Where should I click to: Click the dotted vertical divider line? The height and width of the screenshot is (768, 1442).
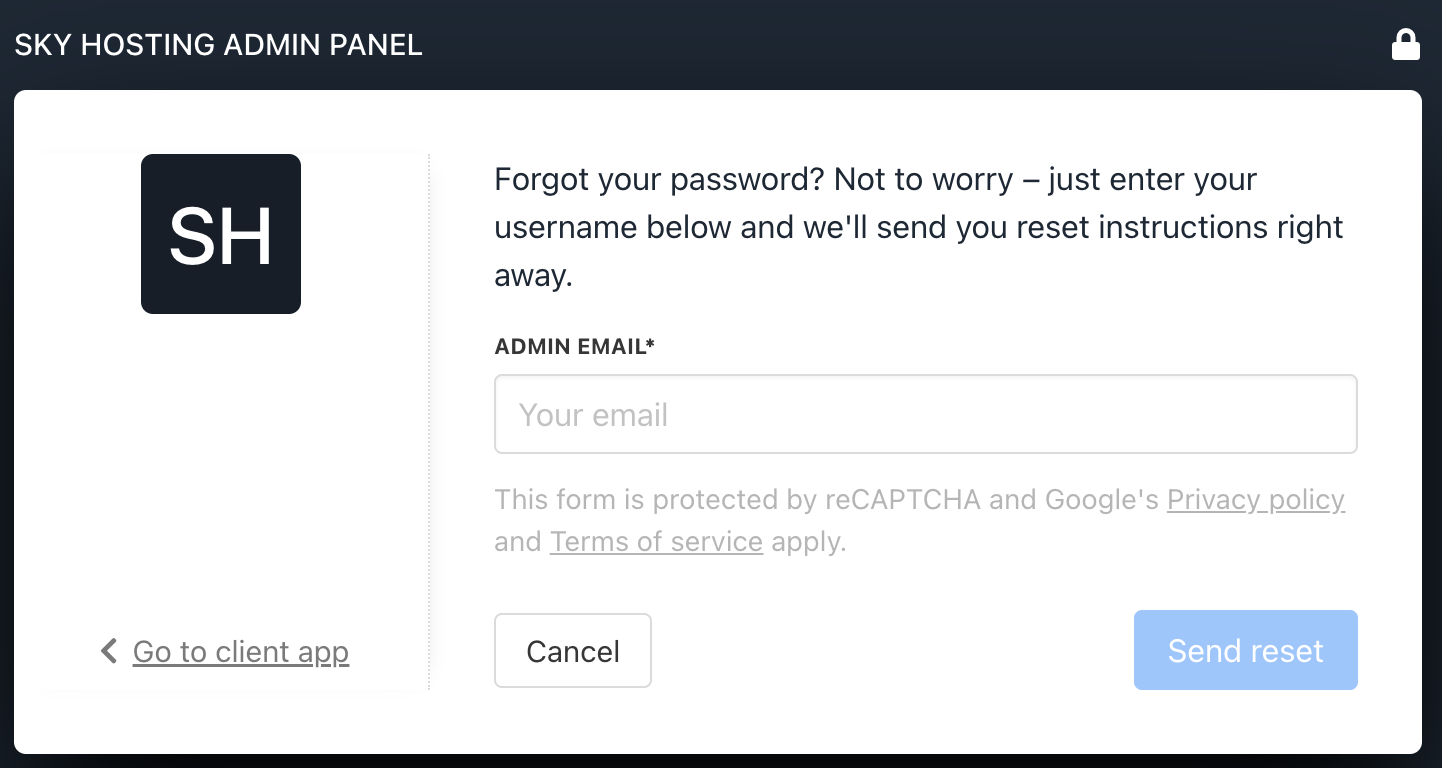tap(429, 420)
